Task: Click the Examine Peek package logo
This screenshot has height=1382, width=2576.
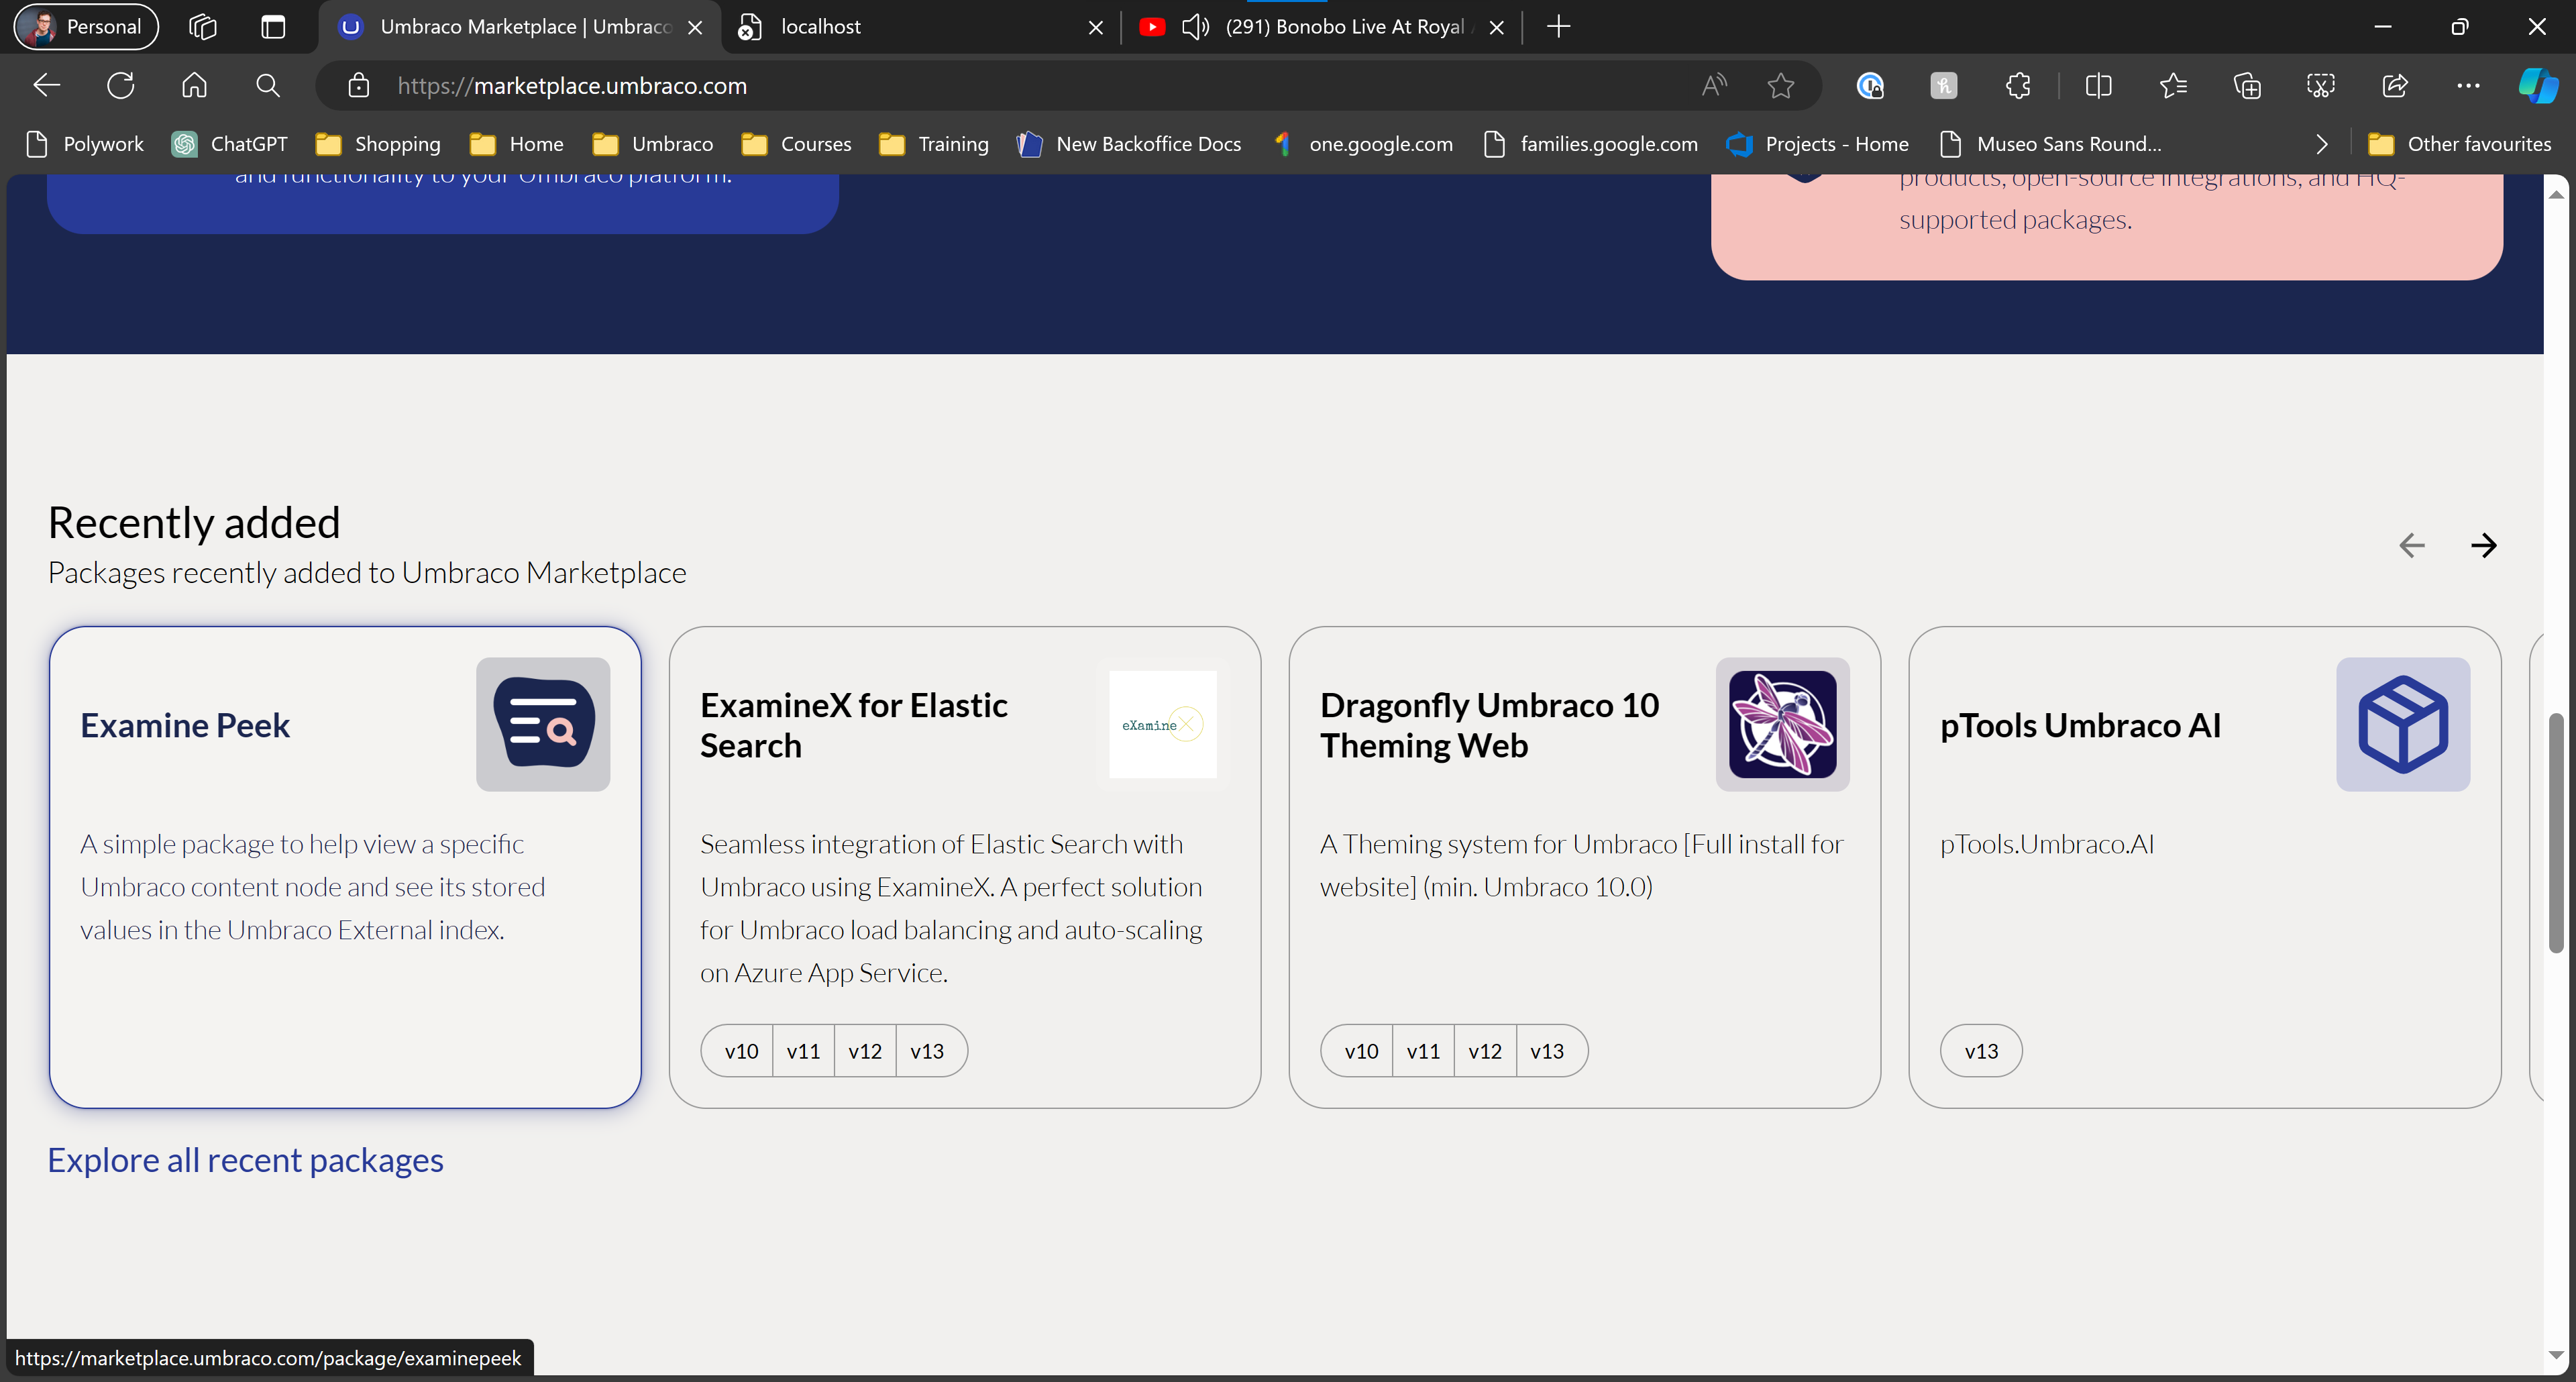Action: click(x=543, y=724)
